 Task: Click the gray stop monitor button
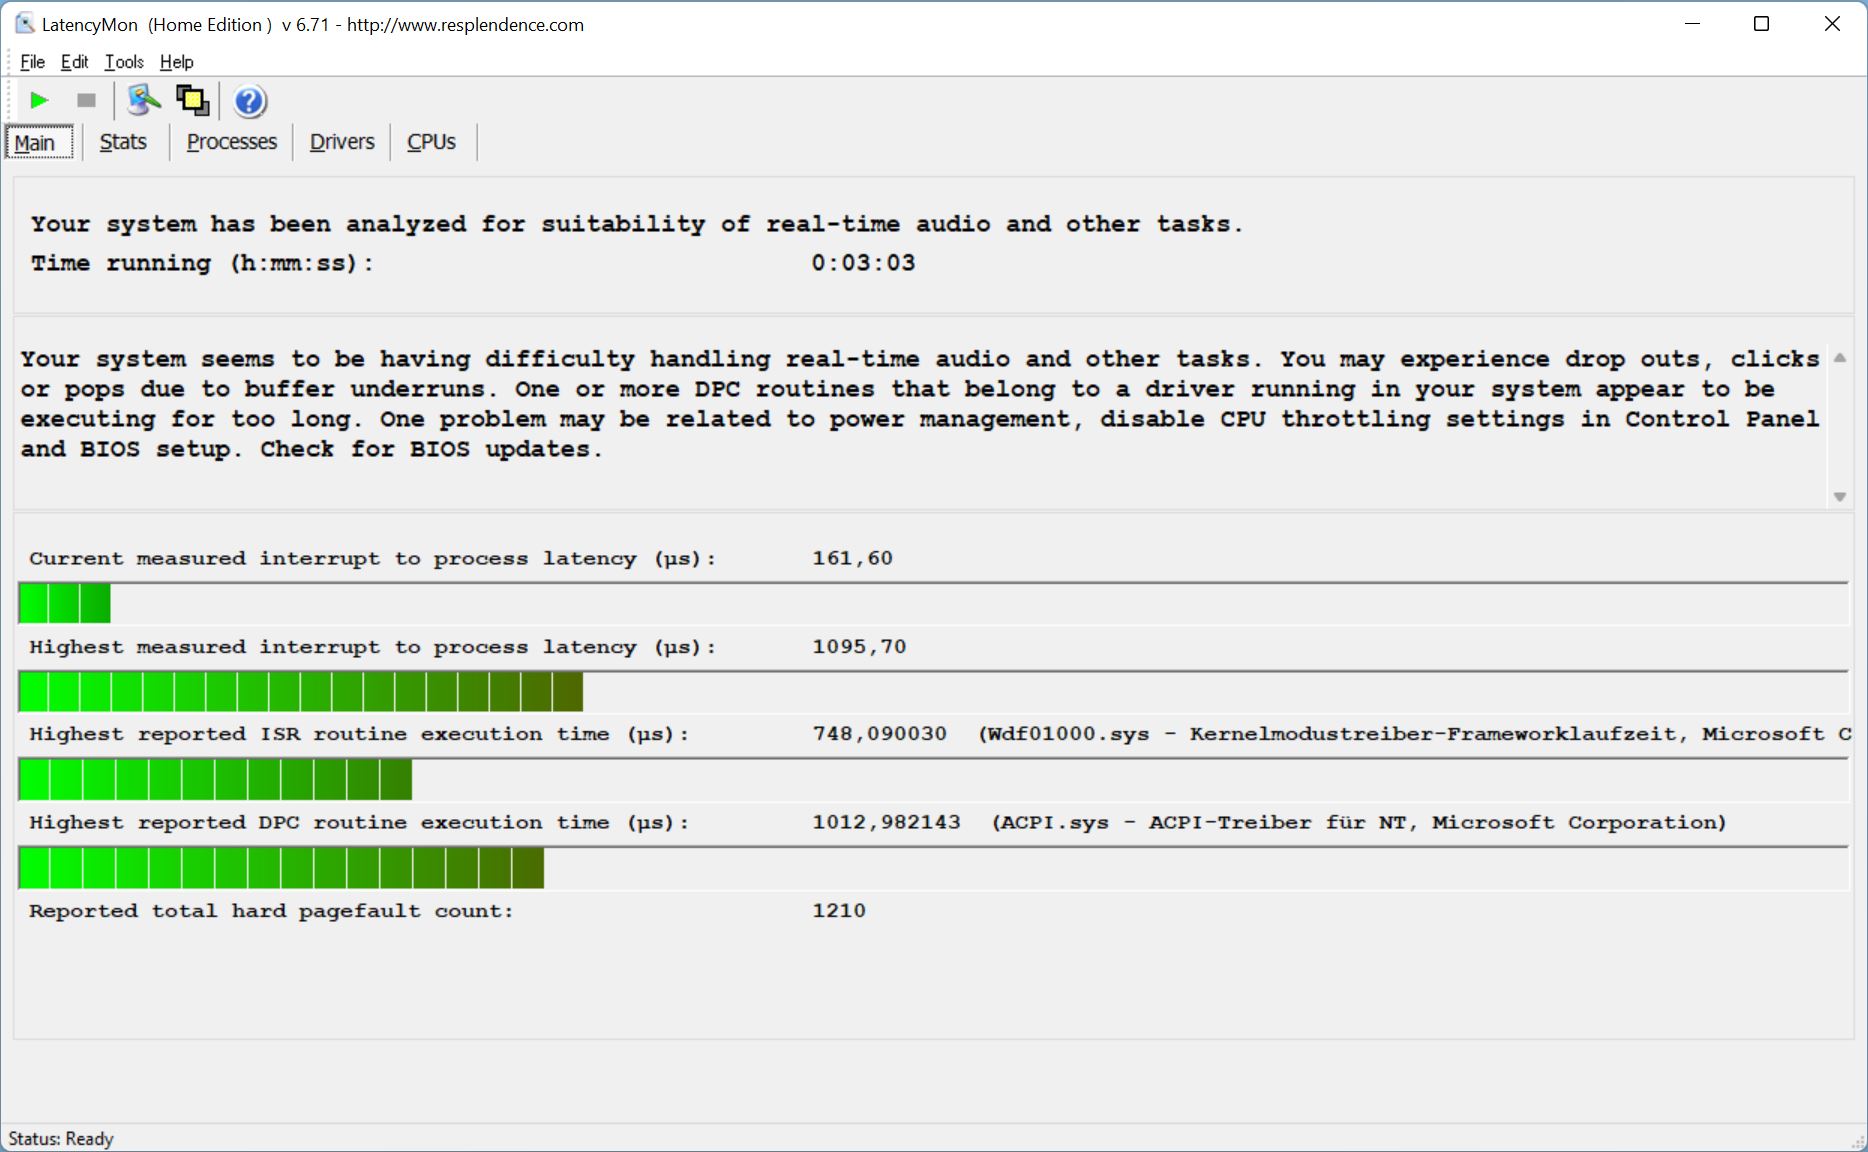pos(86,100)
